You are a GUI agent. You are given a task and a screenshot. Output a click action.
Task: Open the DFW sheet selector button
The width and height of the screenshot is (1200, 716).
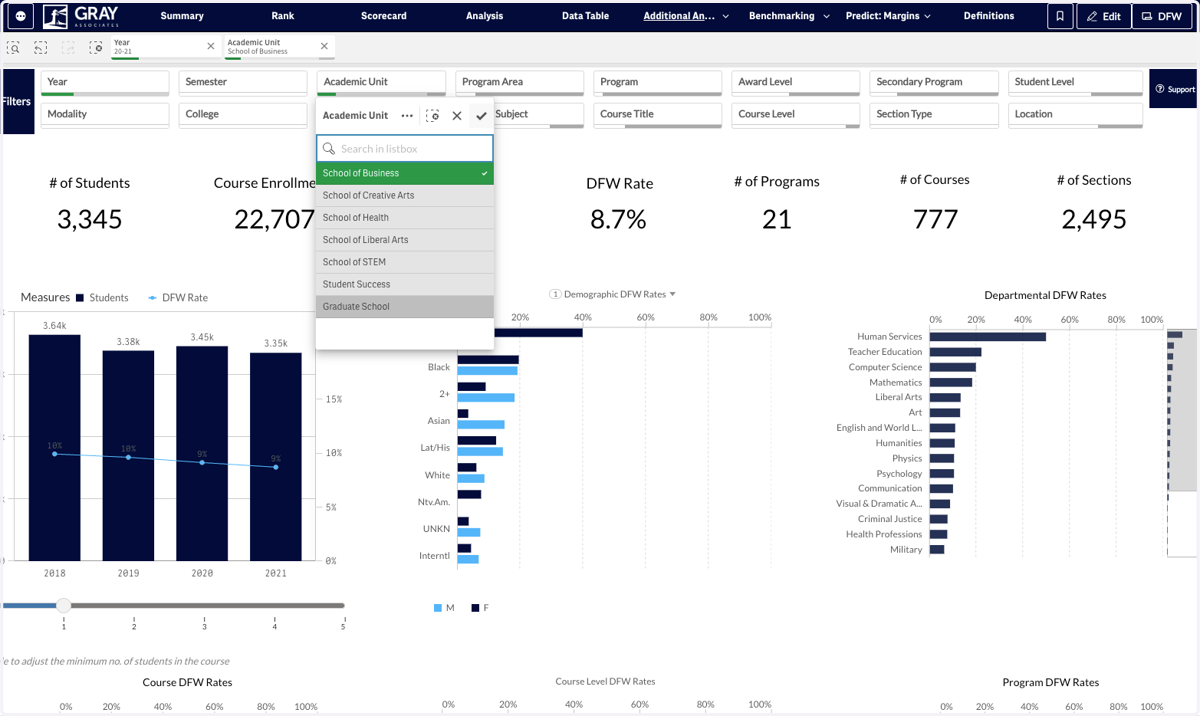click(1162, 16)
